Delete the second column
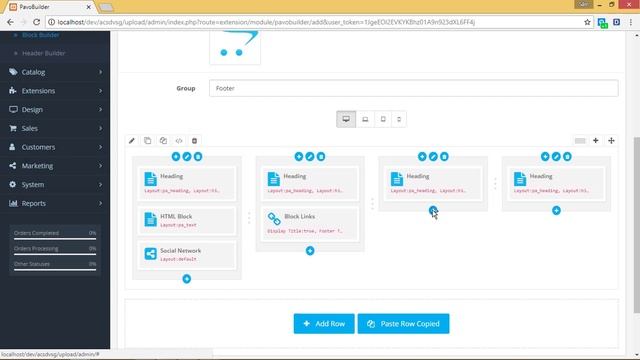Image resolution: width=640 pixels, height=360 pixels. point(321,156)
